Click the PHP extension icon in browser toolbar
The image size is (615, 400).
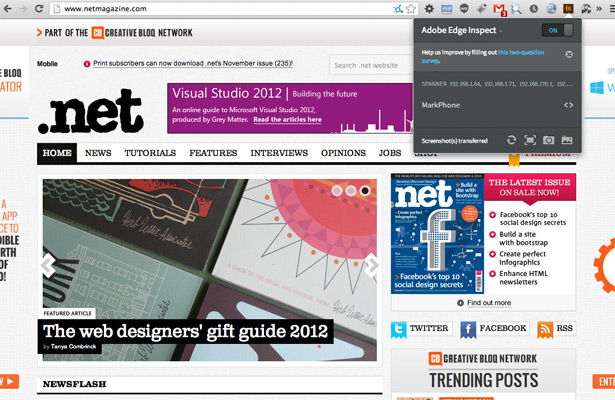(446, 8)
